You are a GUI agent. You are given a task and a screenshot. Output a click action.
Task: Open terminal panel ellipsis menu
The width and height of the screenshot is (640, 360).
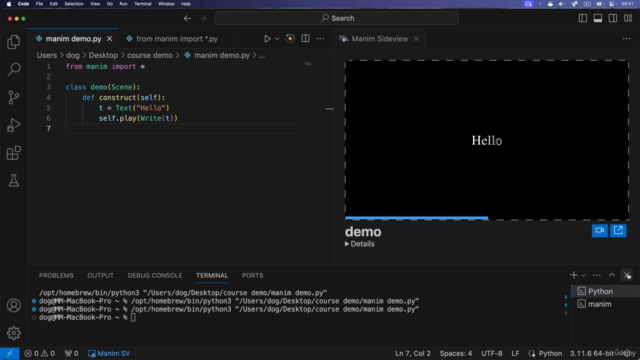pyautogui.click(x=597, y=275)
